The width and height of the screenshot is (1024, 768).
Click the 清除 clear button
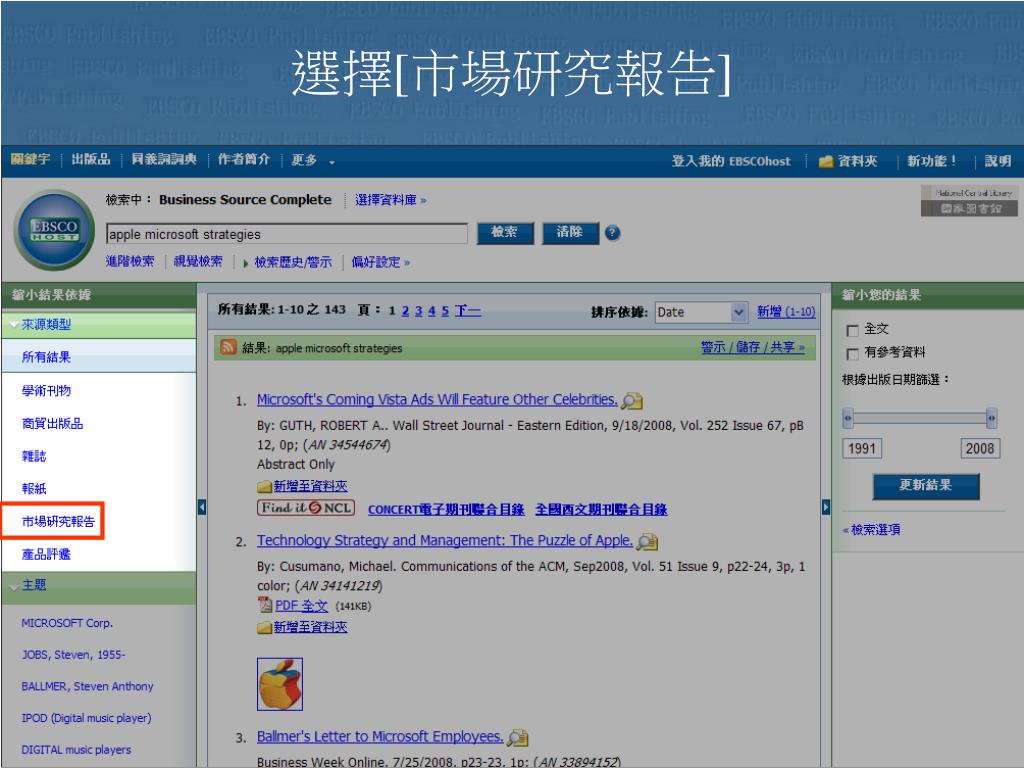[x=570, y=233]
